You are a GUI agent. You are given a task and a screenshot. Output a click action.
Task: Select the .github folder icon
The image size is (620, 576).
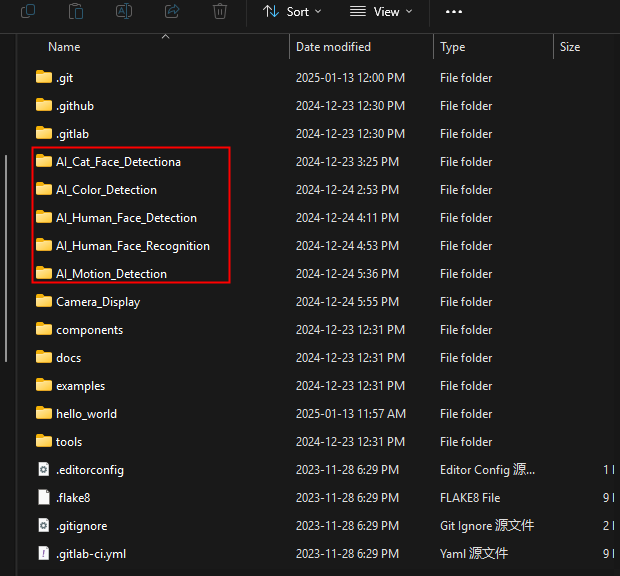pyautogui.click(x=44, y=105)
